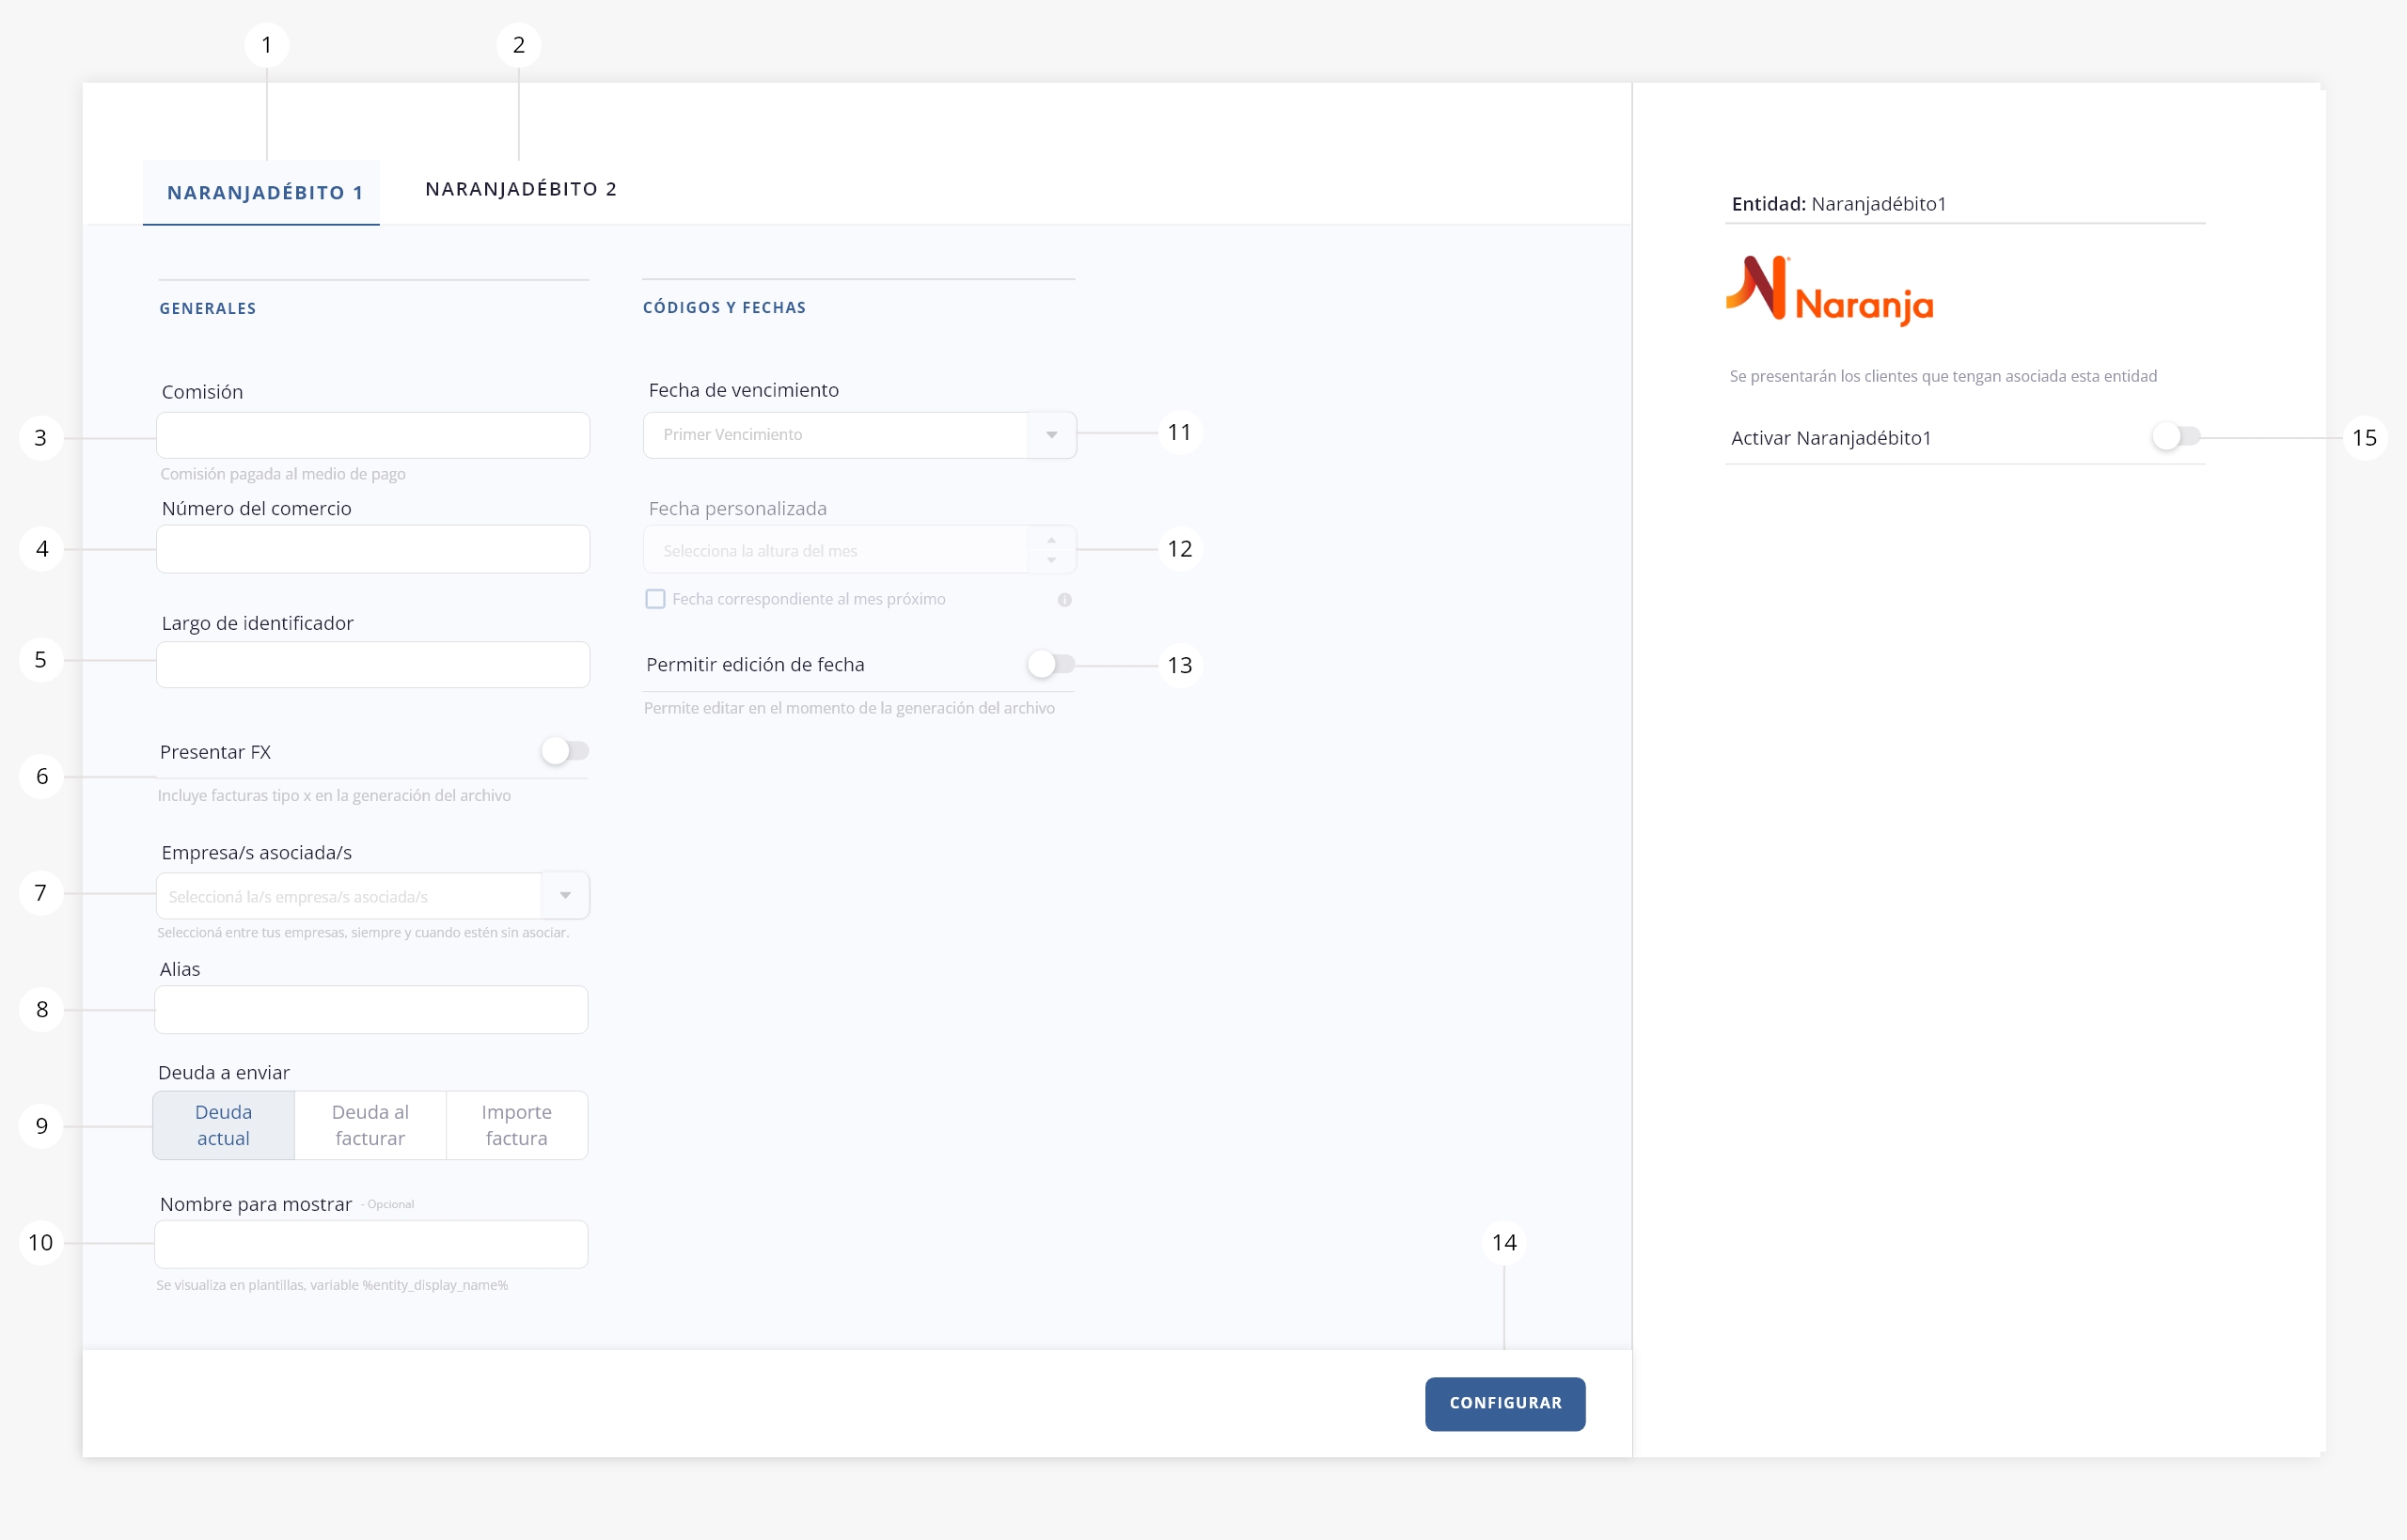Select Importe factura option

point(517,1126)
